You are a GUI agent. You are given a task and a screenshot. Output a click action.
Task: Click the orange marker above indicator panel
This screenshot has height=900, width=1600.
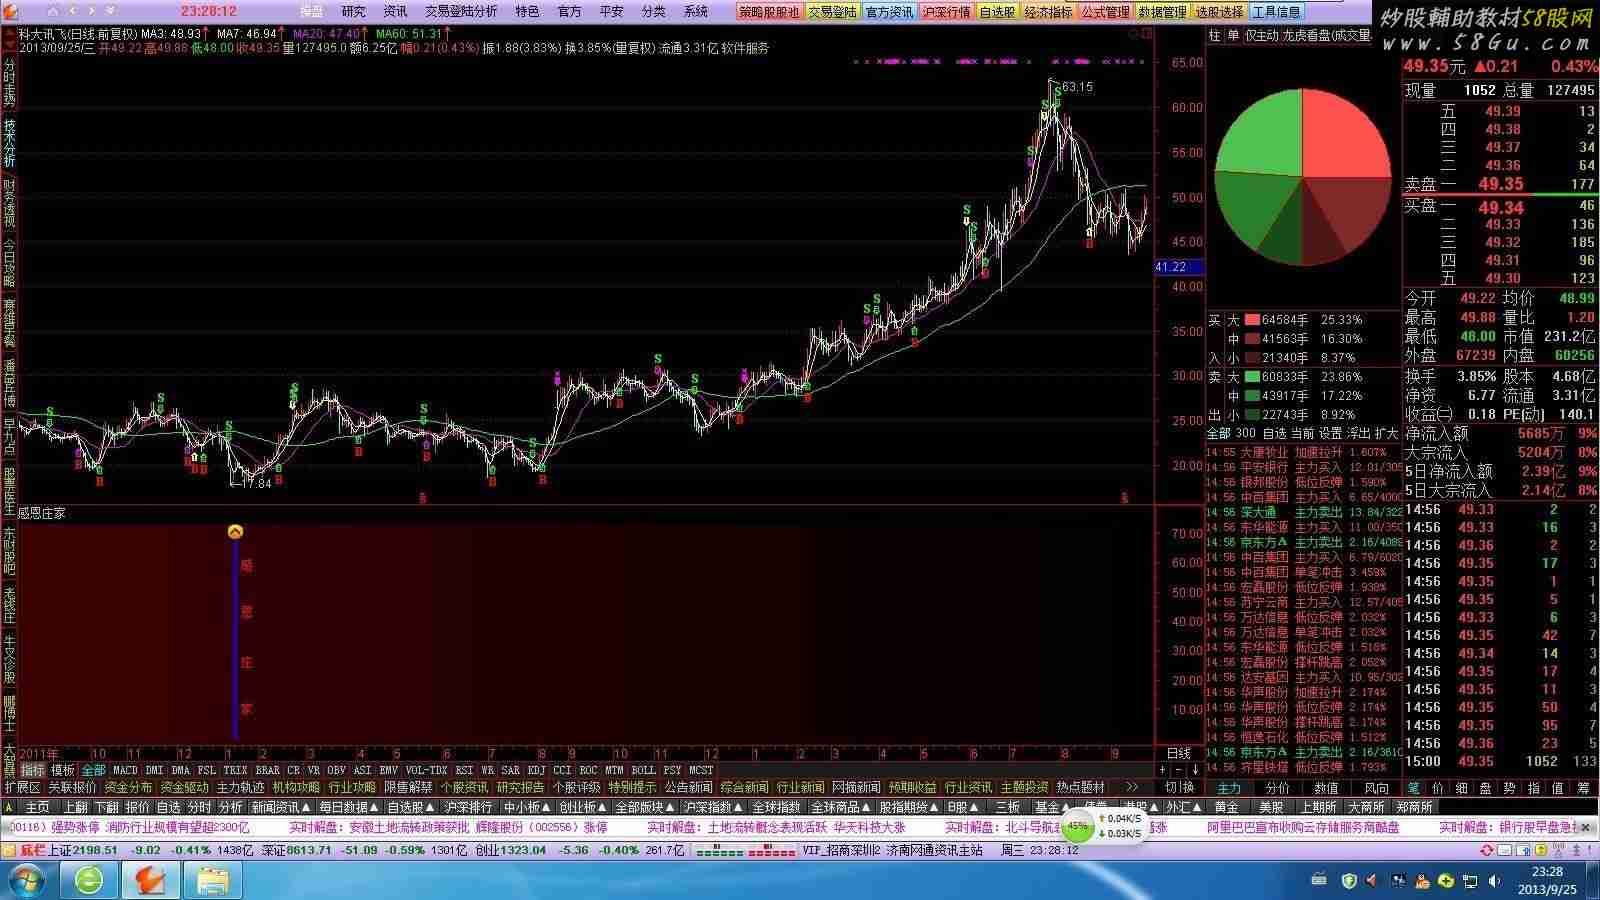tap(235, 532)
